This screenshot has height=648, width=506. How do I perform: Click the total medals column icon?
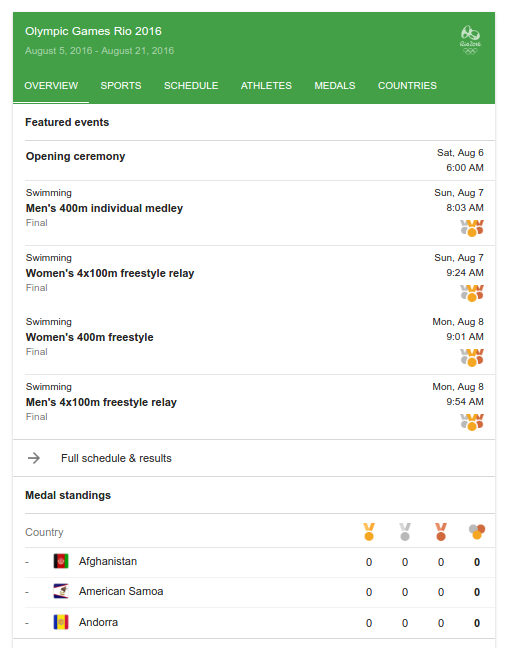[x=477, y=532]
